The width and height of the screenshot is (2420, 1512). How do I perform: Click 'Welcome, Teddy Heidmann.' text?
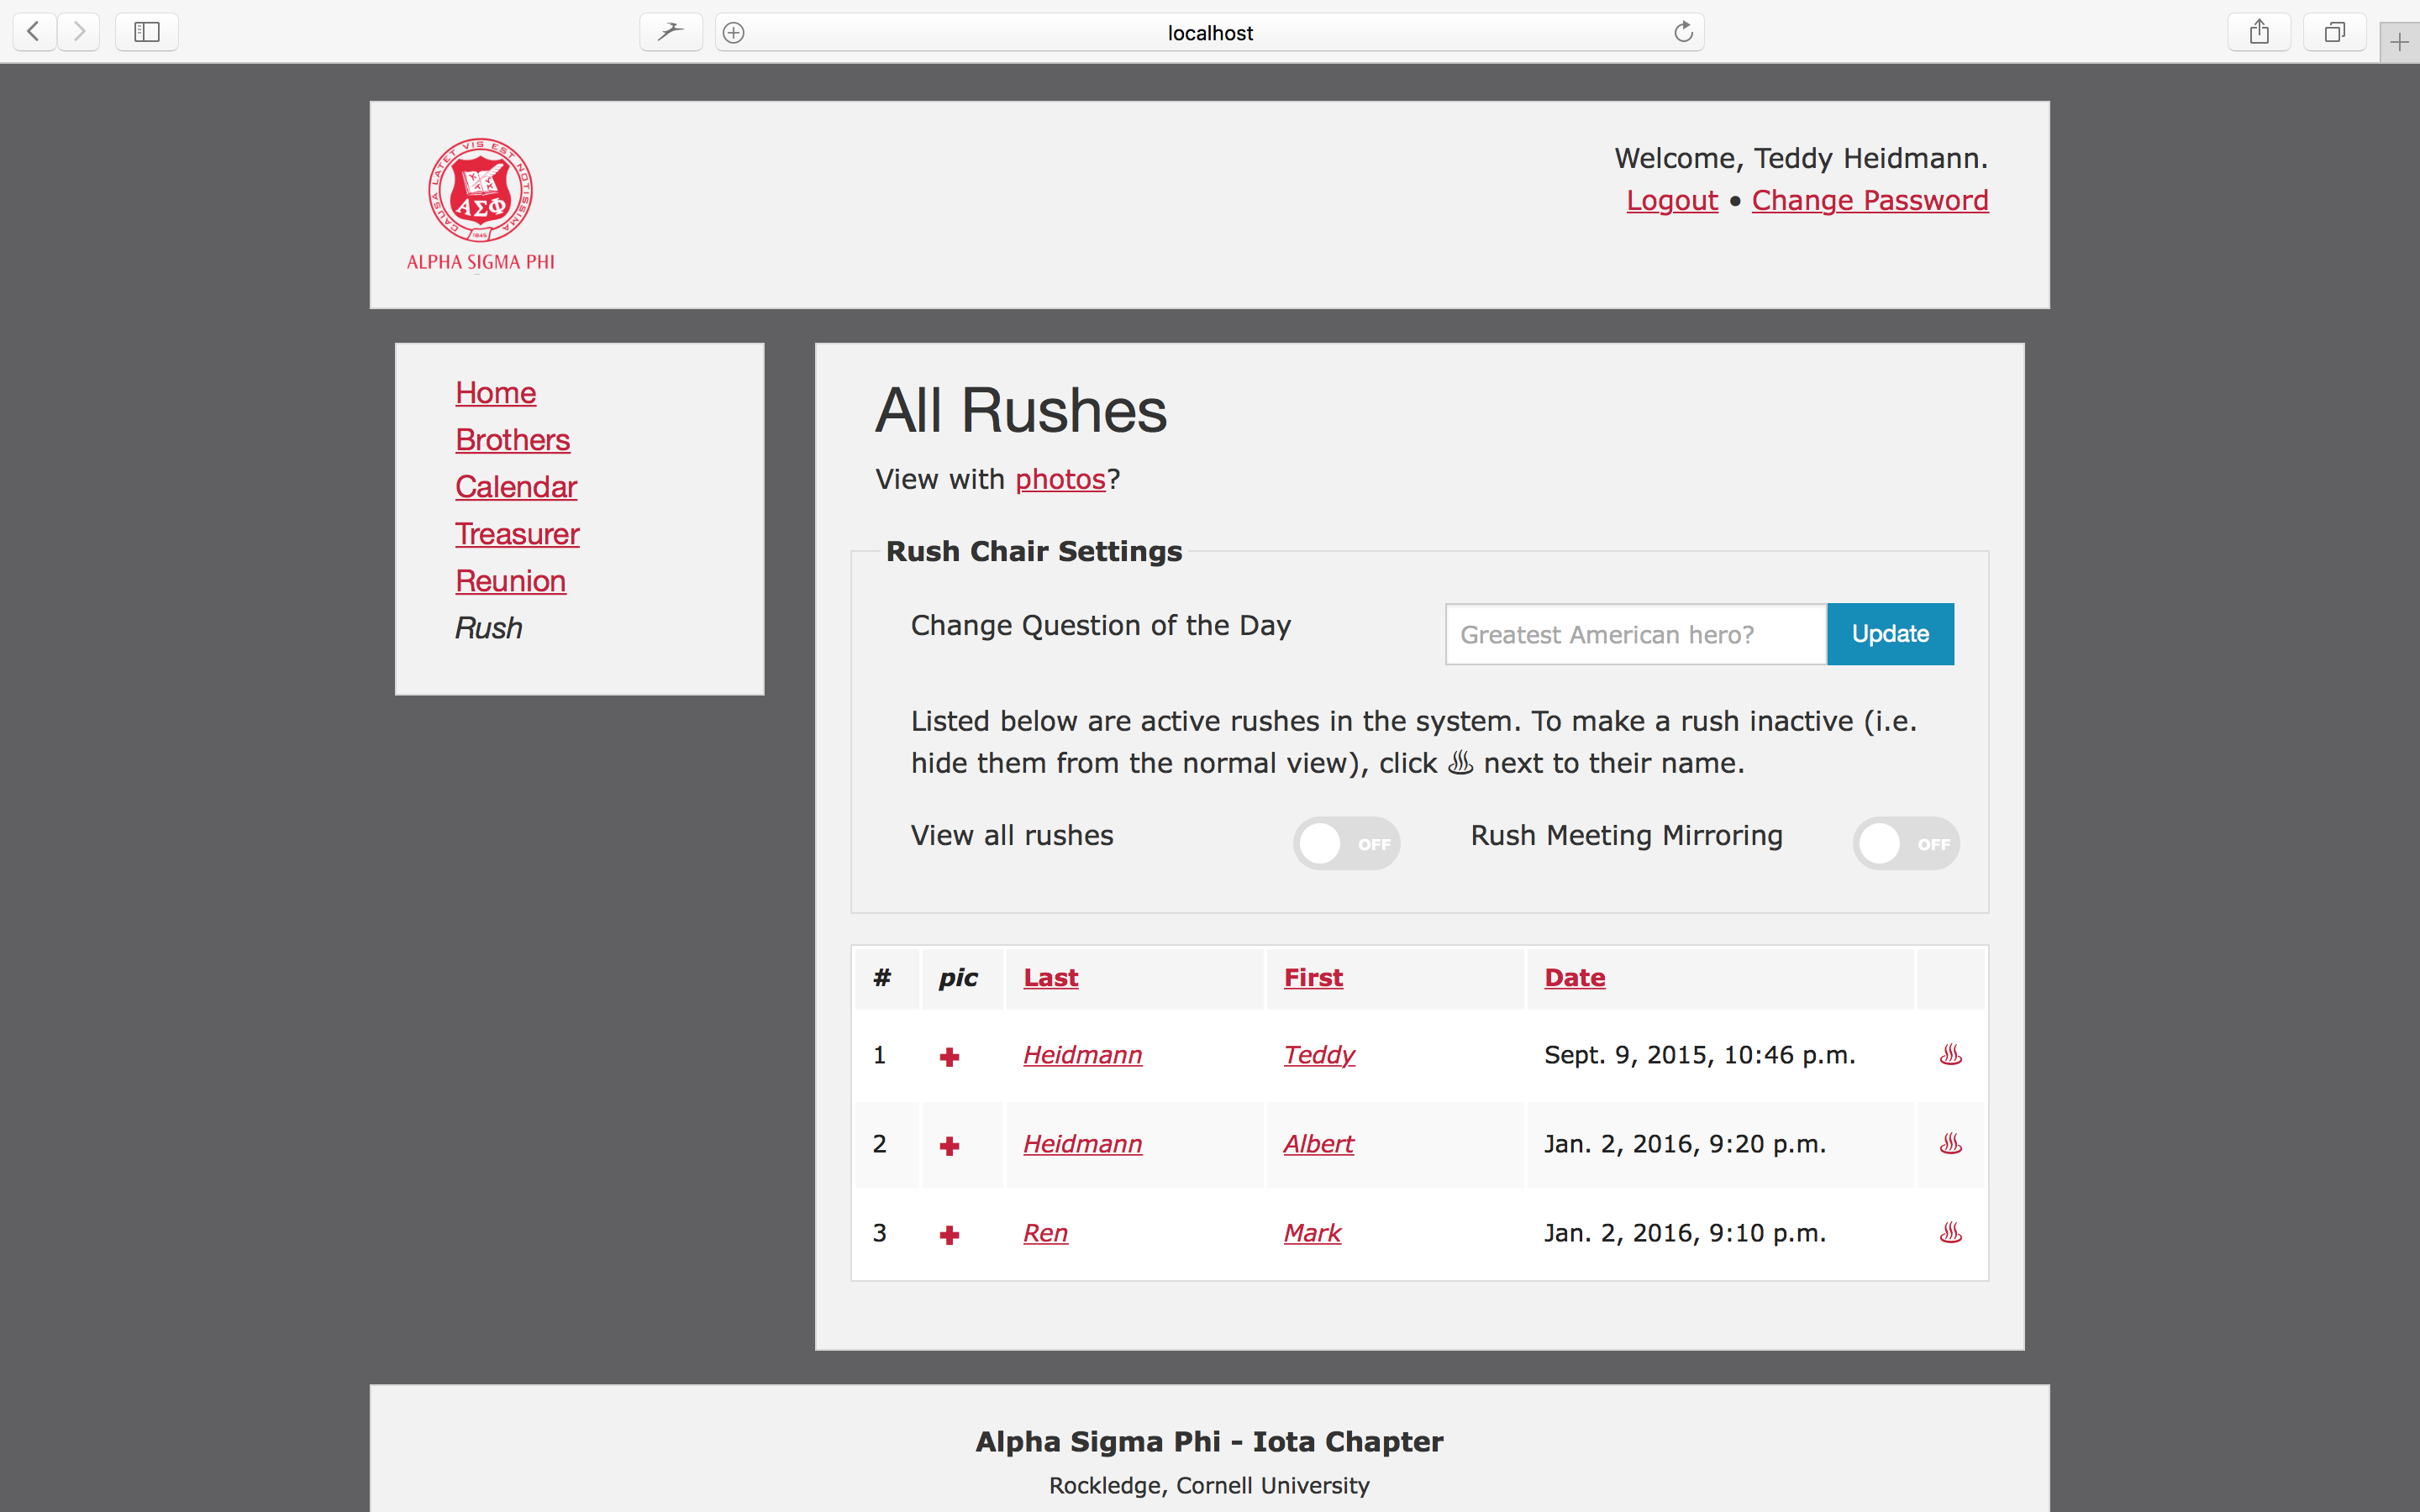click(x=1801, y=158)
